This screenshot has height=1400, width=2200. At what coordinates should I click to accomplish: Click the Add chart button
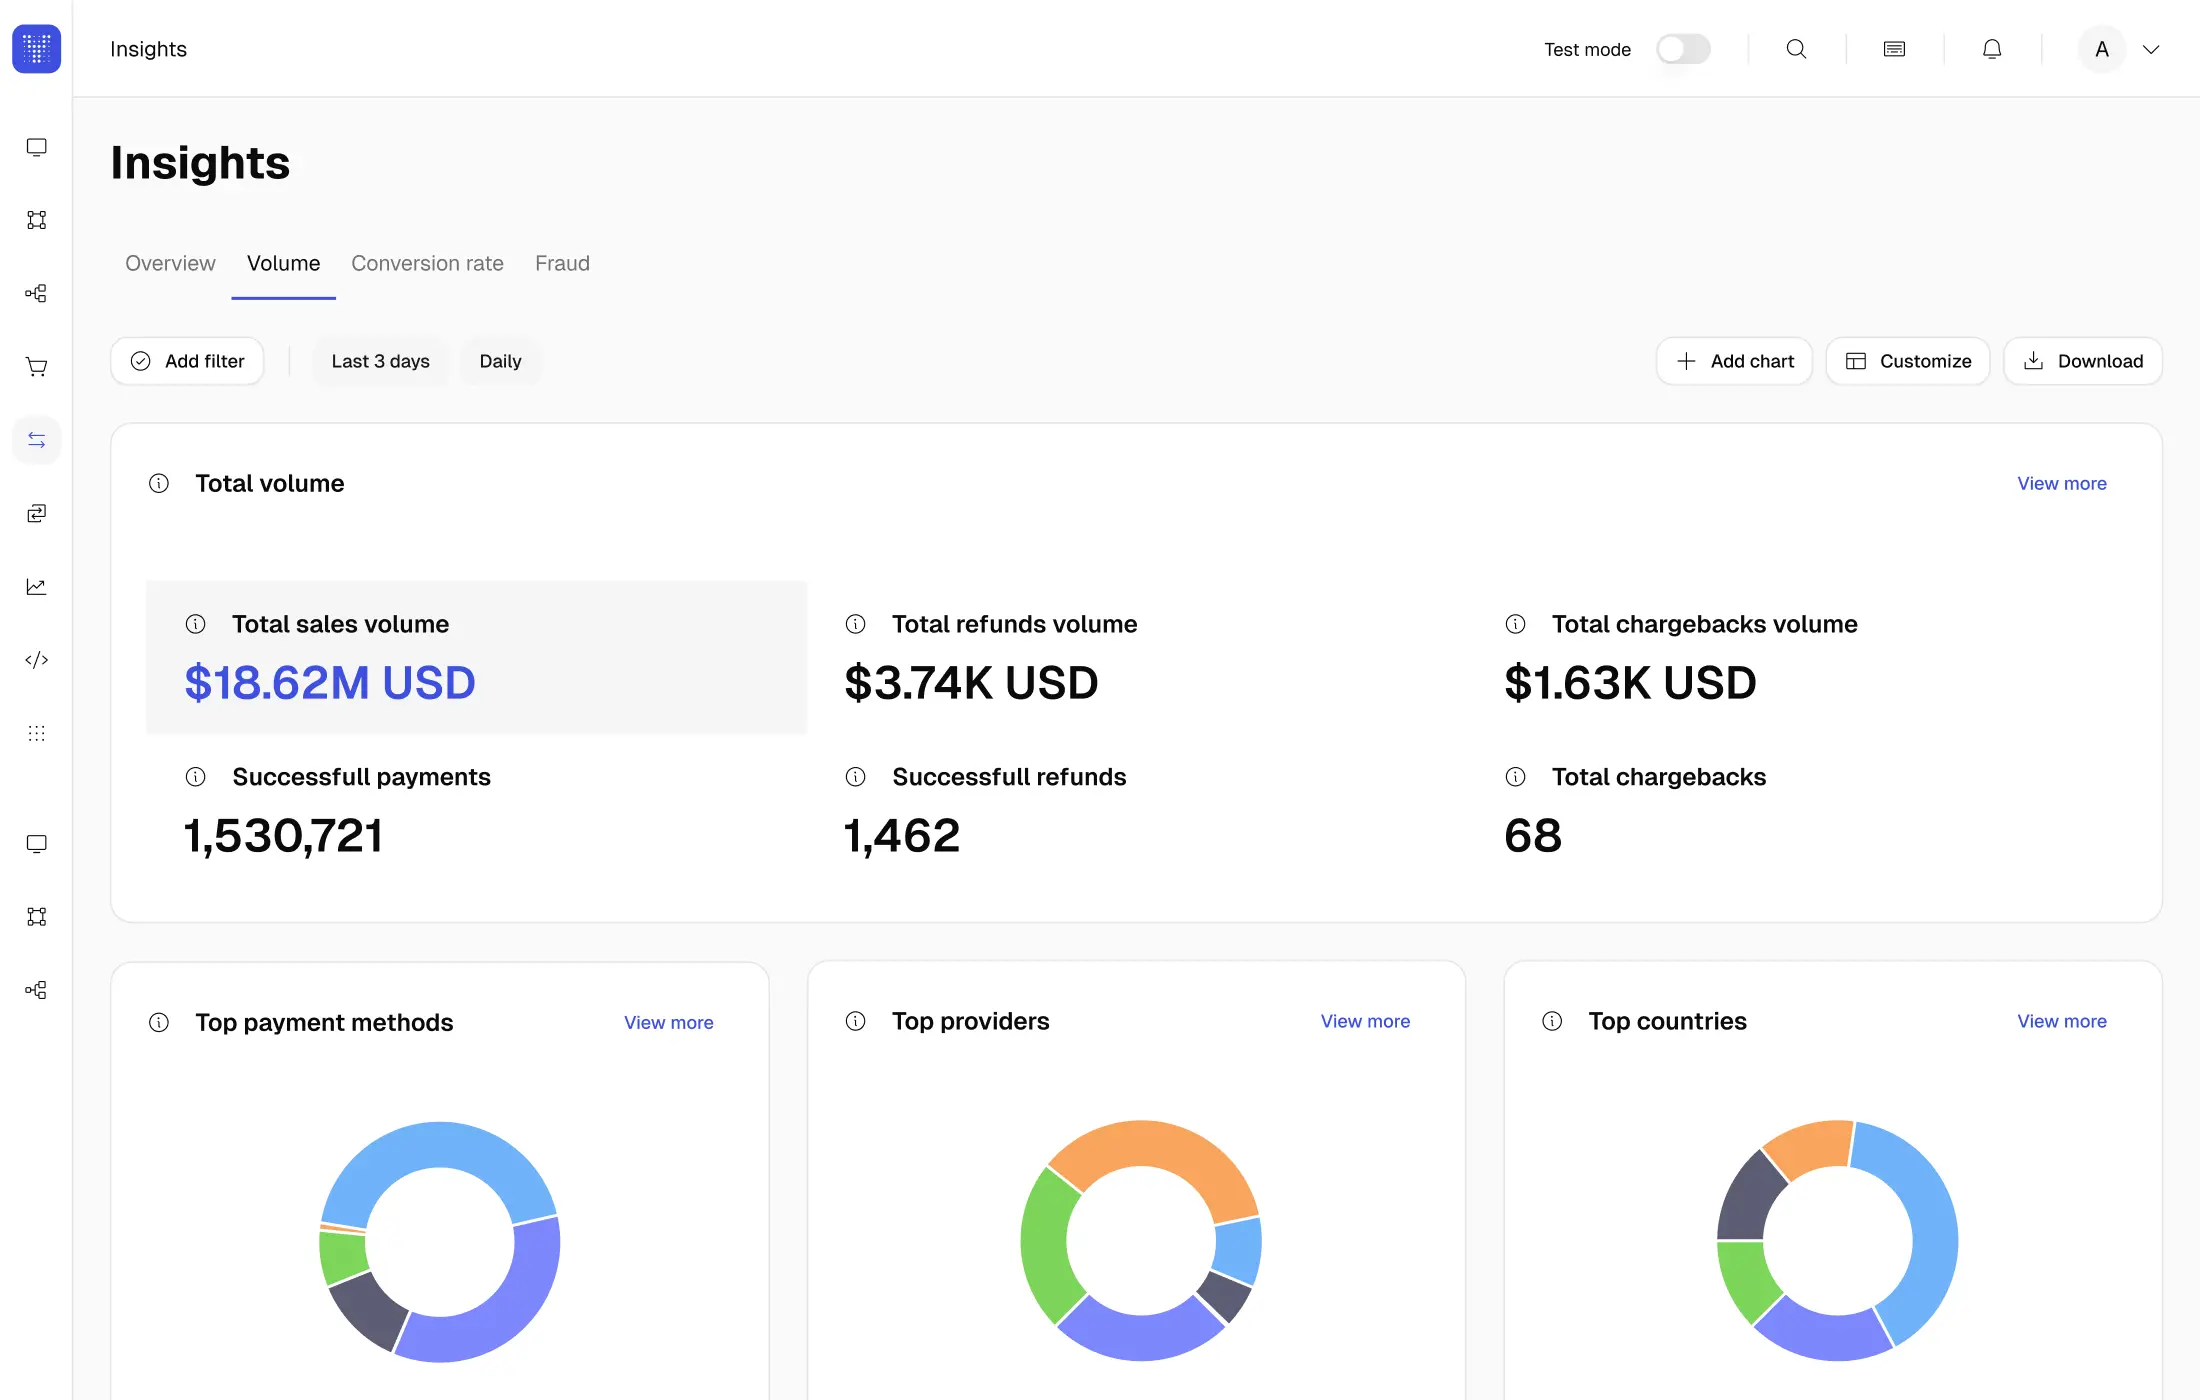pyautogui.click(x=1735, y=361)
